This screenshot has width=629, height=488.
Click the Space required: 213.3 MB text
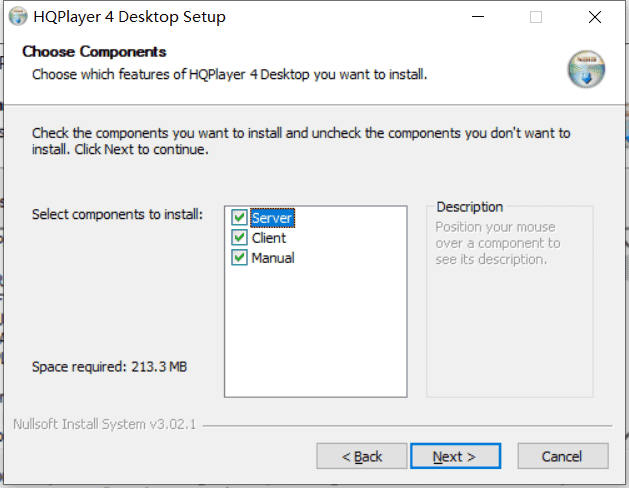[x=110, y=367]
